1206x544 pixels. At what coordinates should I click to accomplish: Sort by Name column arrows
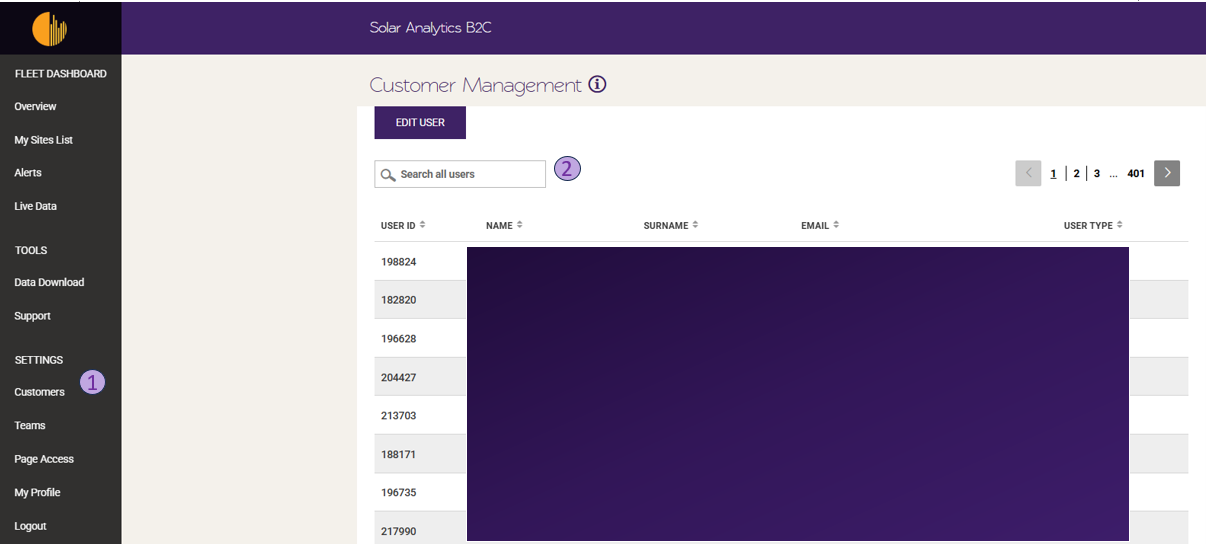[x=520, y=225]
